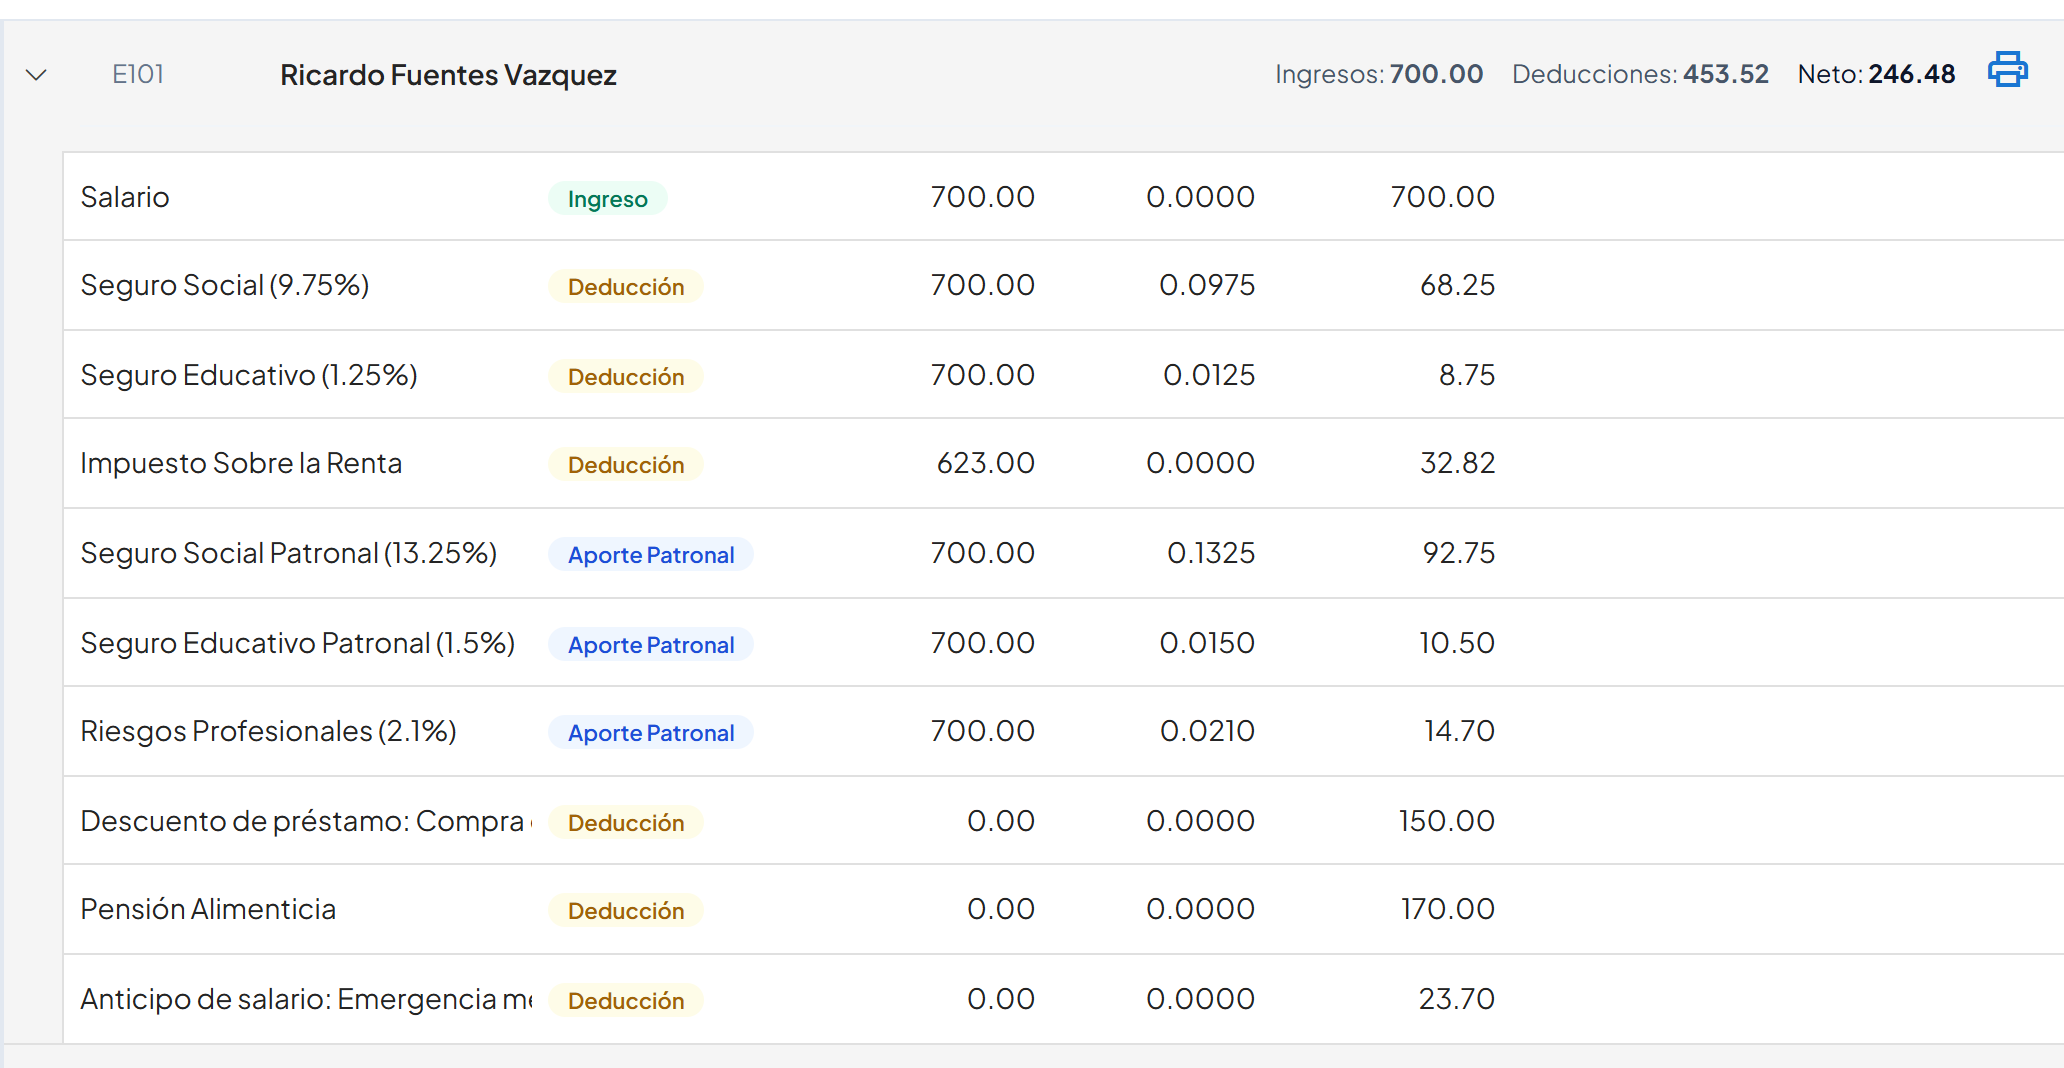Click the Aporte Patronal badge for Seguro Social Patronal
The width and height of the screenshot is (2064, 1068).
click(651, 555)
